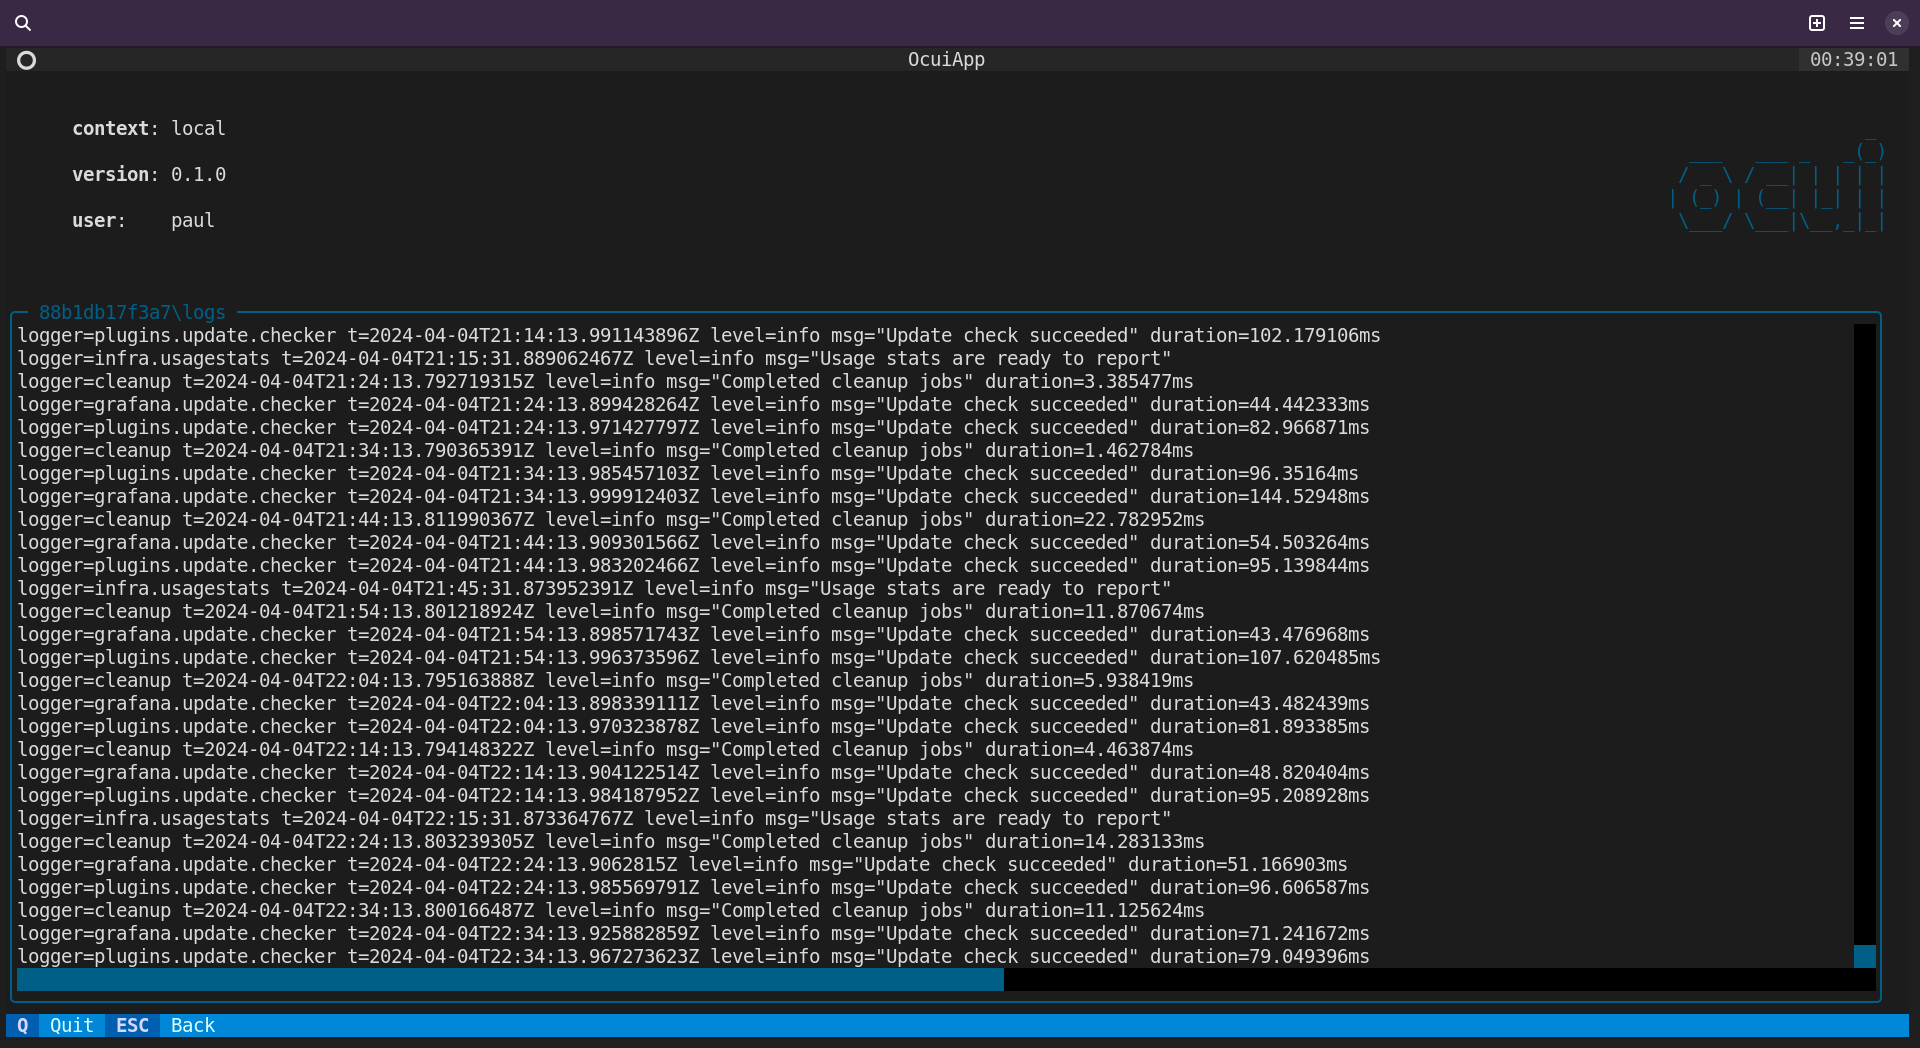Click the session timer showing 00:39:01
The image size is (1920, 1048).
tap(1855, 59)
